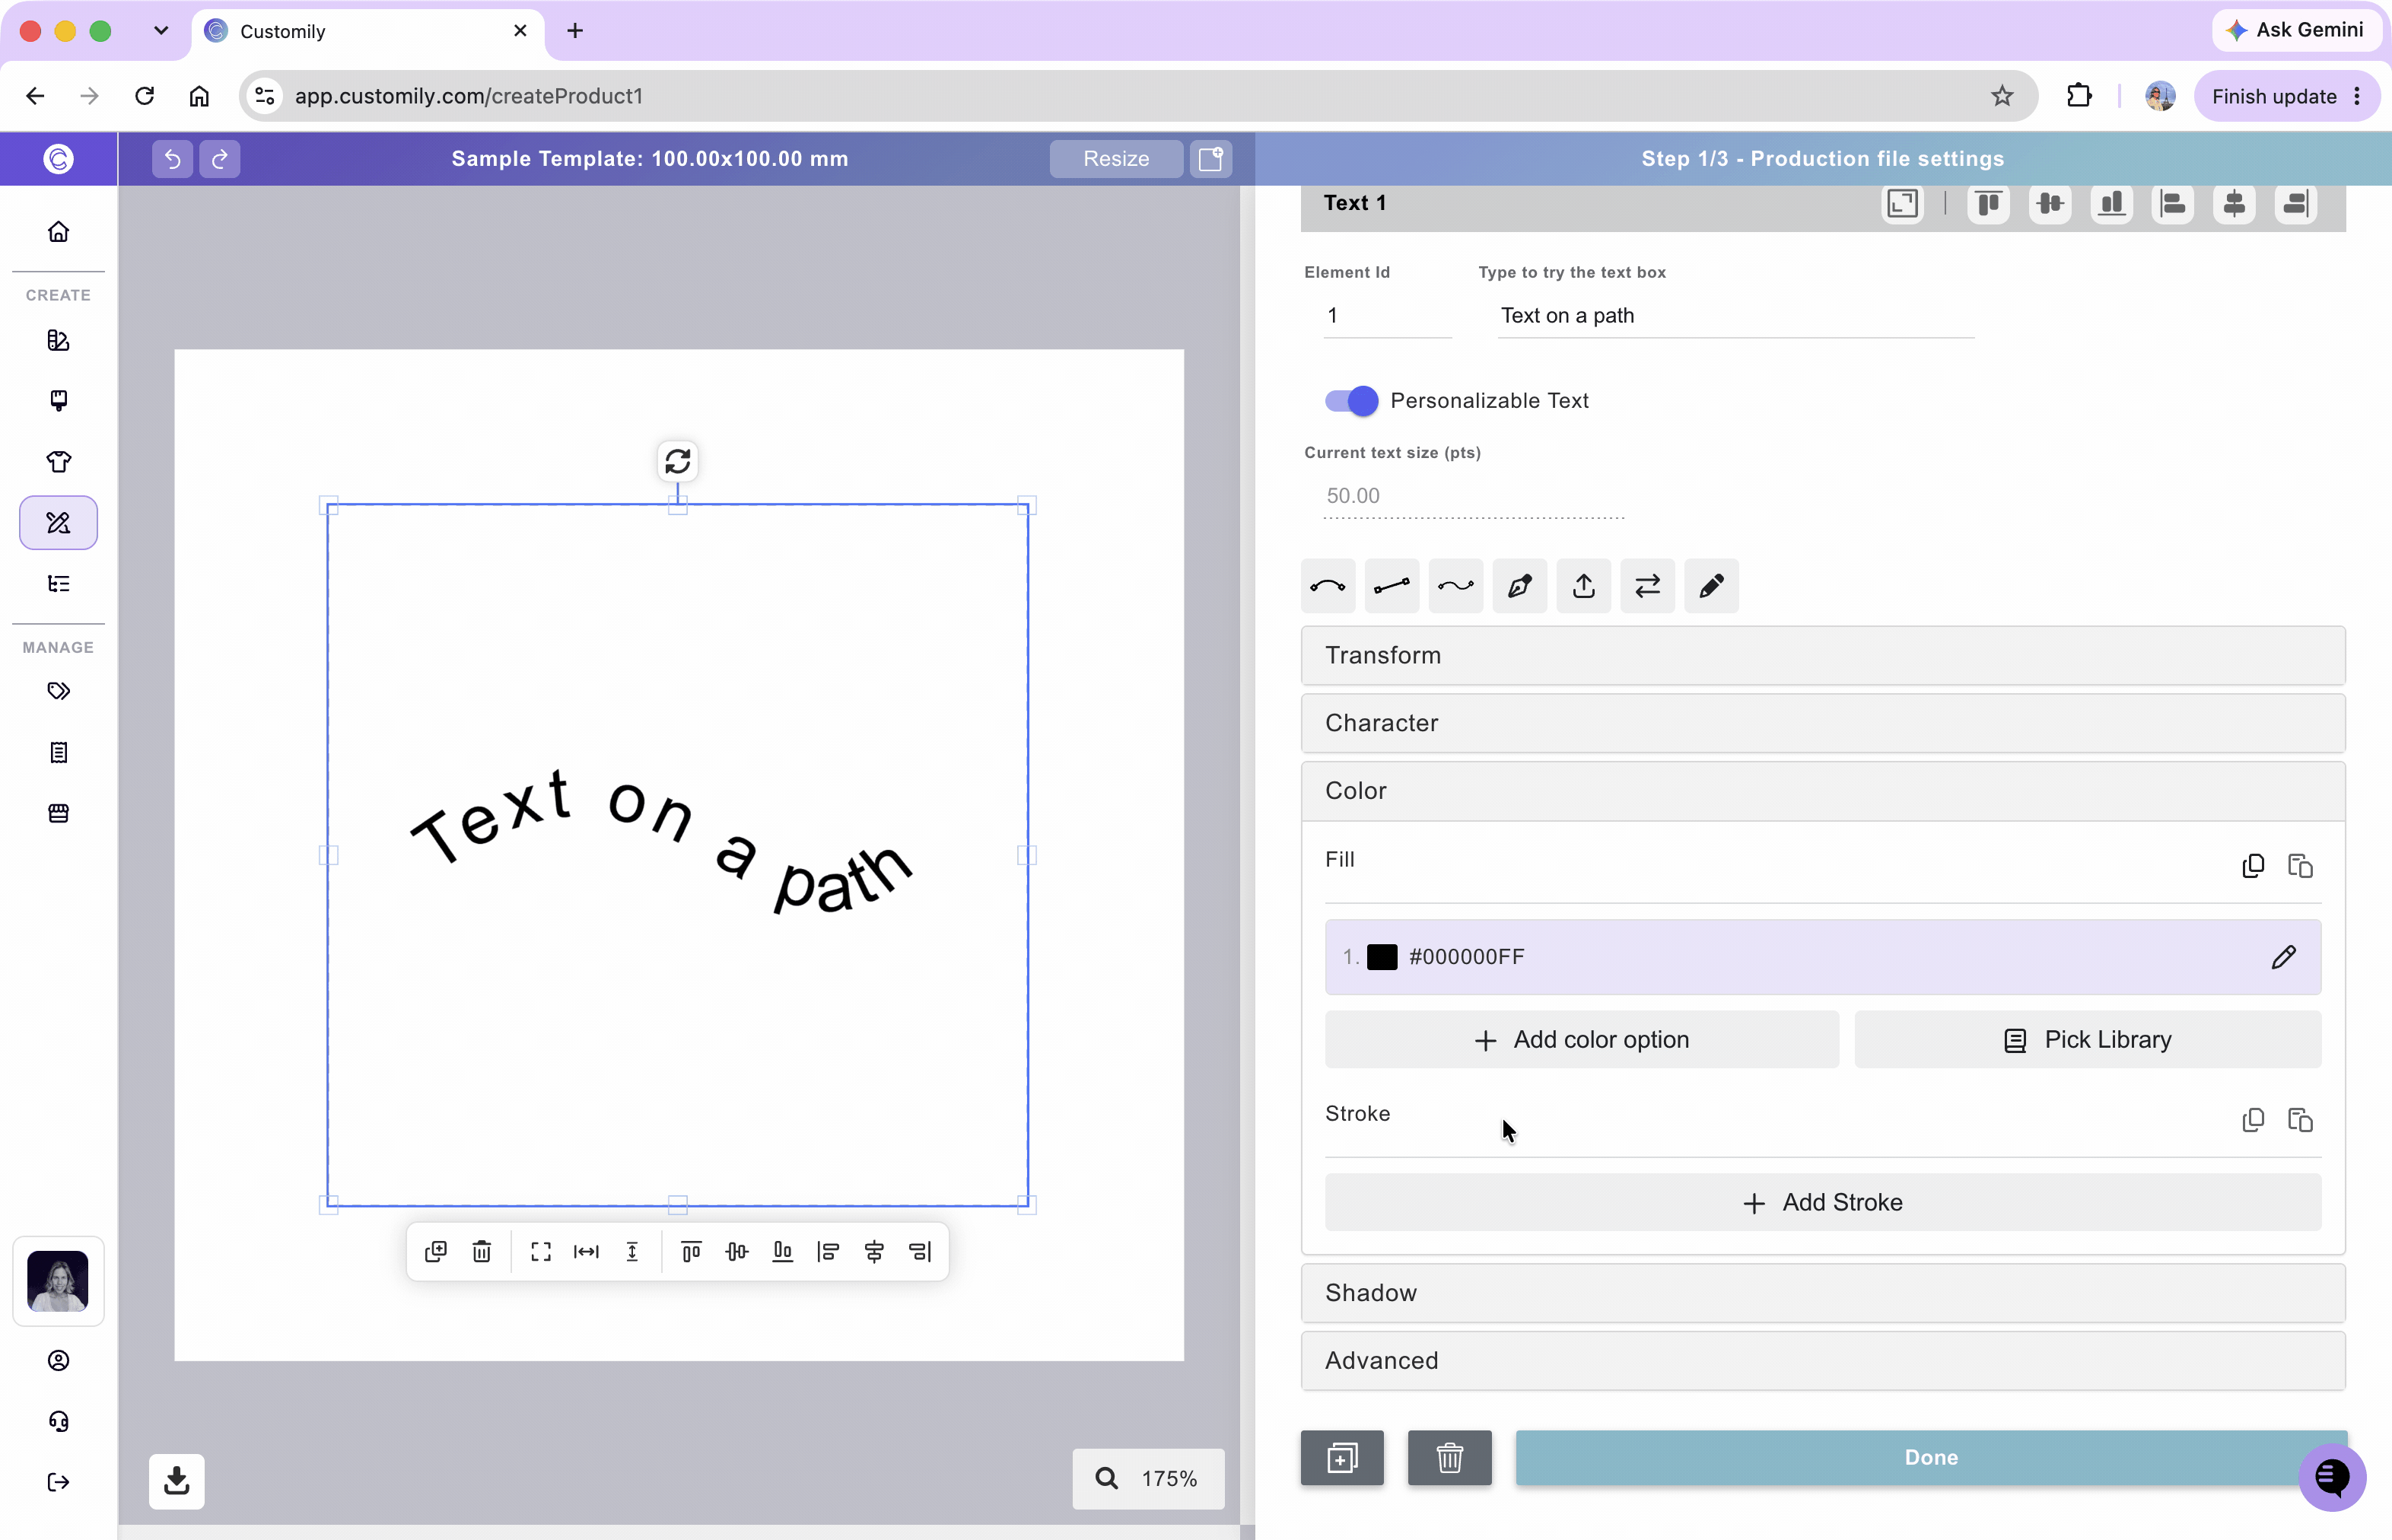The height and width of the screenshot is (1540, 2392).
Task: Expand the Transform section
Action: pos(1822,655)
